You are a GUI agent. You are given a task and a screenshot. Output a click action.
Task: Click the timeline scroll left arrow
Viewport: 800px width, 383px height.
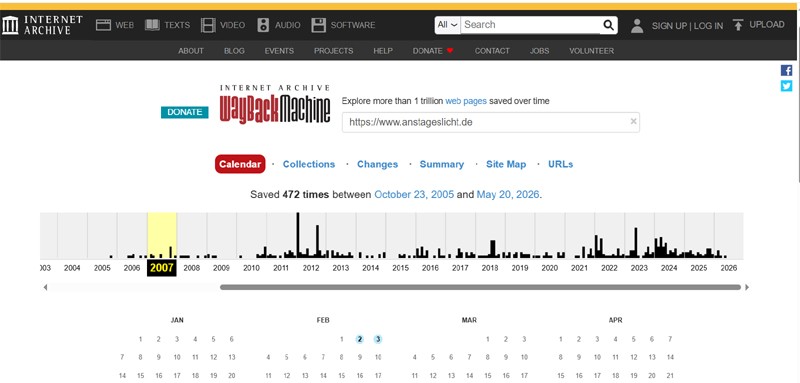pyautogui.click(x=45, y=287)
